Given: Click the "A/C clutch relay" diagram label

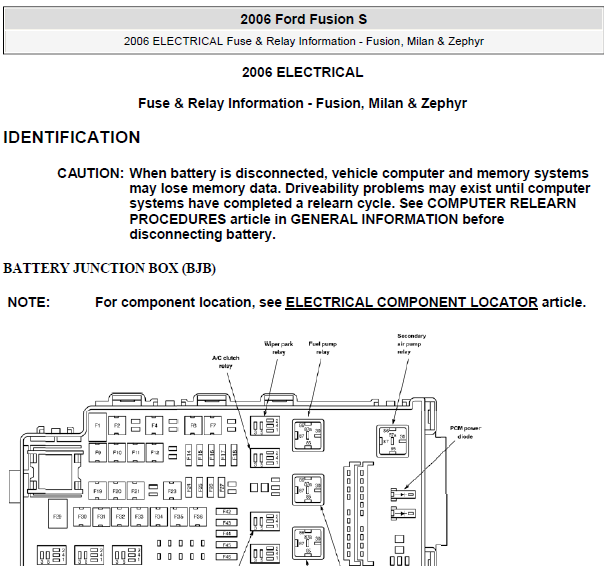Looking at the screenshot, I should click(226, 362).
